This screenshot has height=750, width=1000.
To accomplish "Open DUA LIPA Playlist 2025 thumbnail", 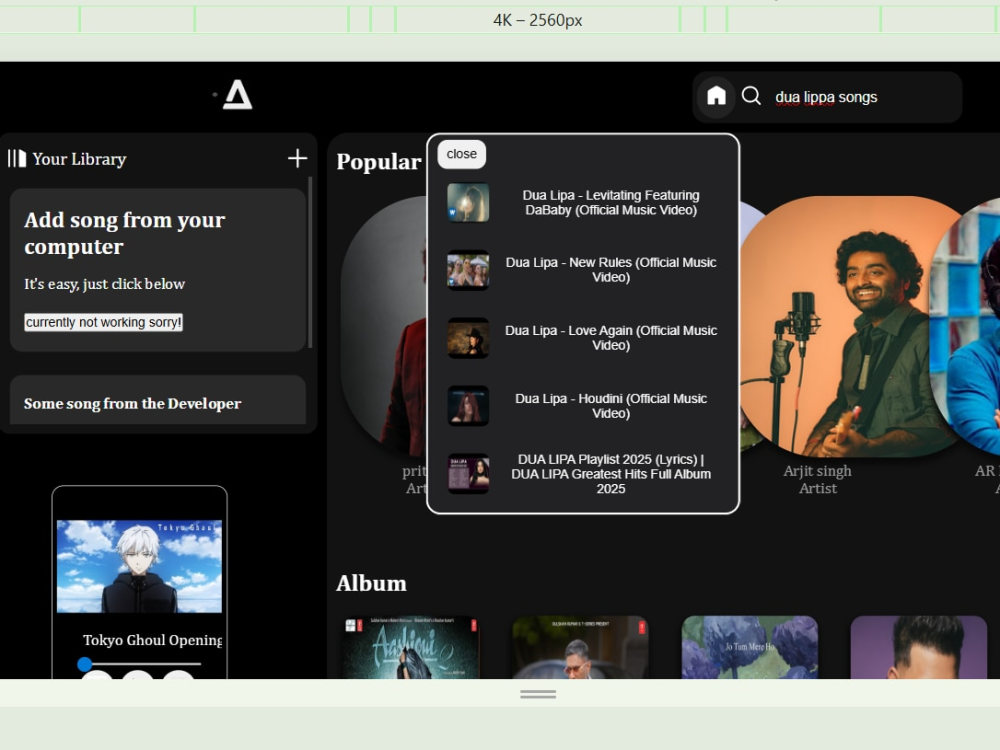I will click(468, 474).
